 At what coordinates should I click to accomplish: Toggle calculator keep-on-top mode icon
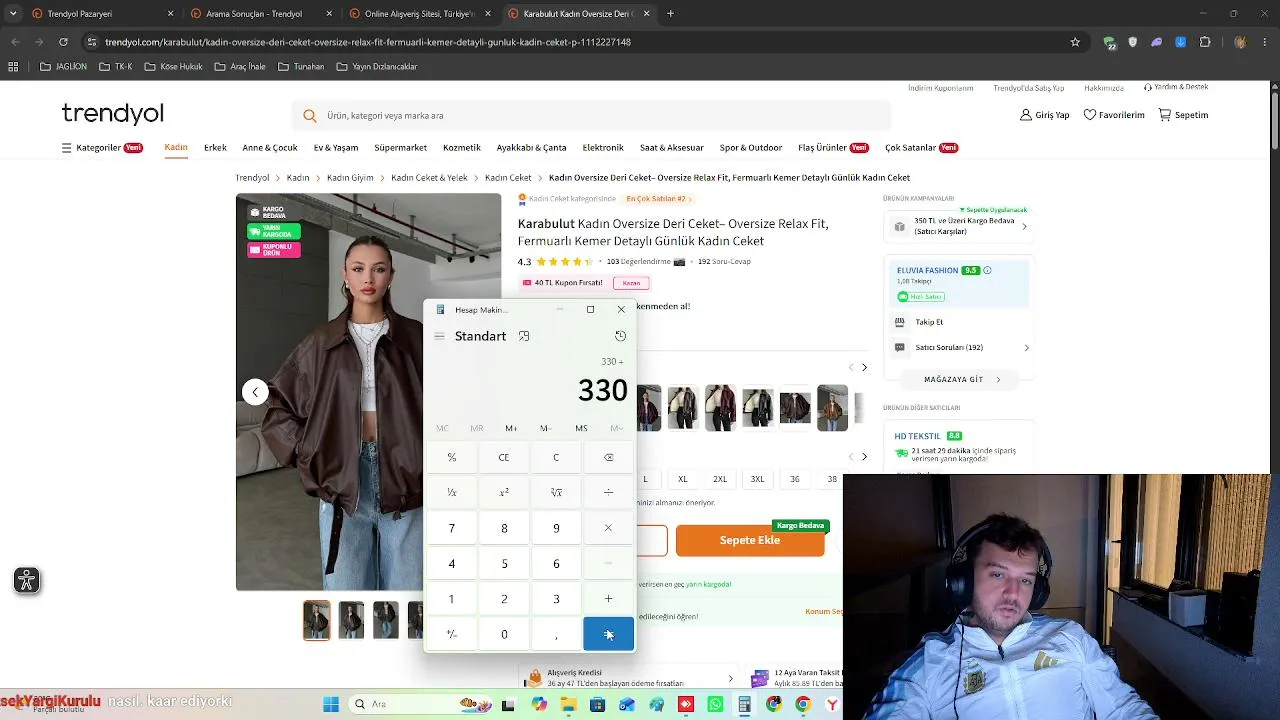click(x=524, y=336)
